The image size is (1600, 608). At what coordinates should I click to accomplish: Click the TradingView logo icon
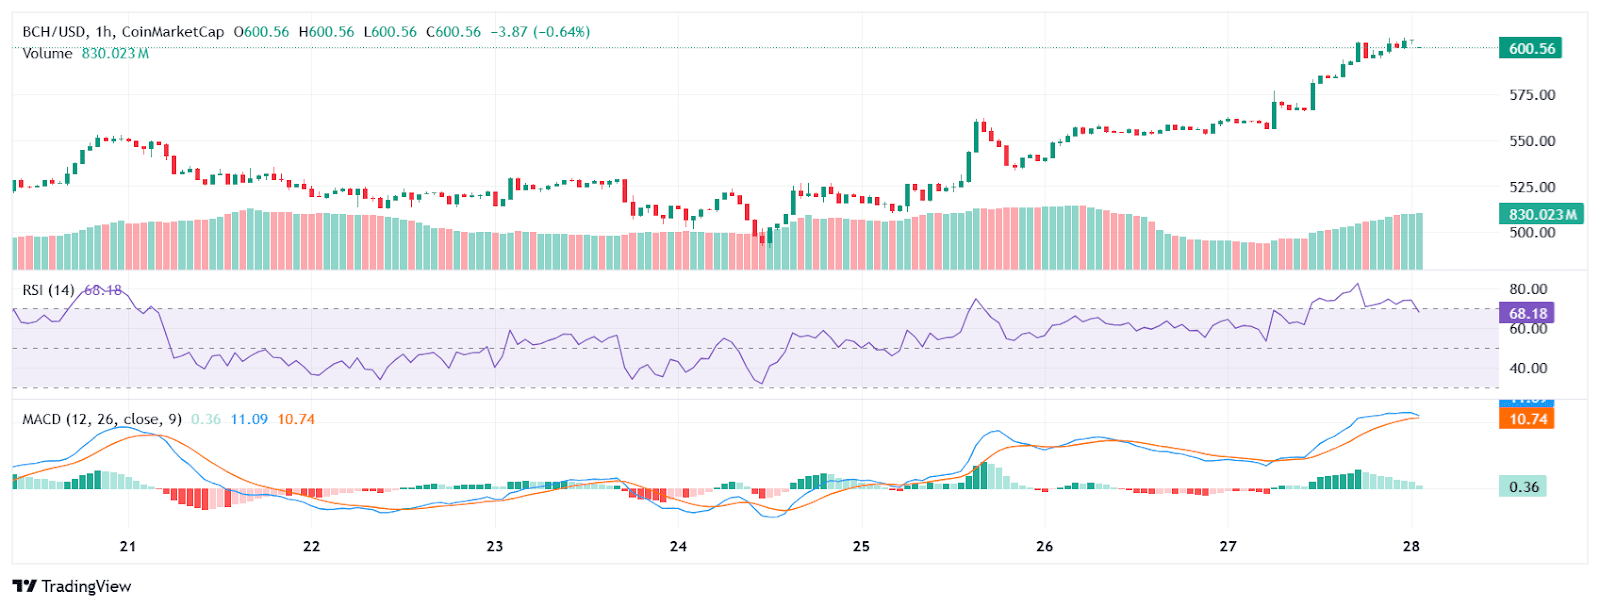click(x=25, y=586)
